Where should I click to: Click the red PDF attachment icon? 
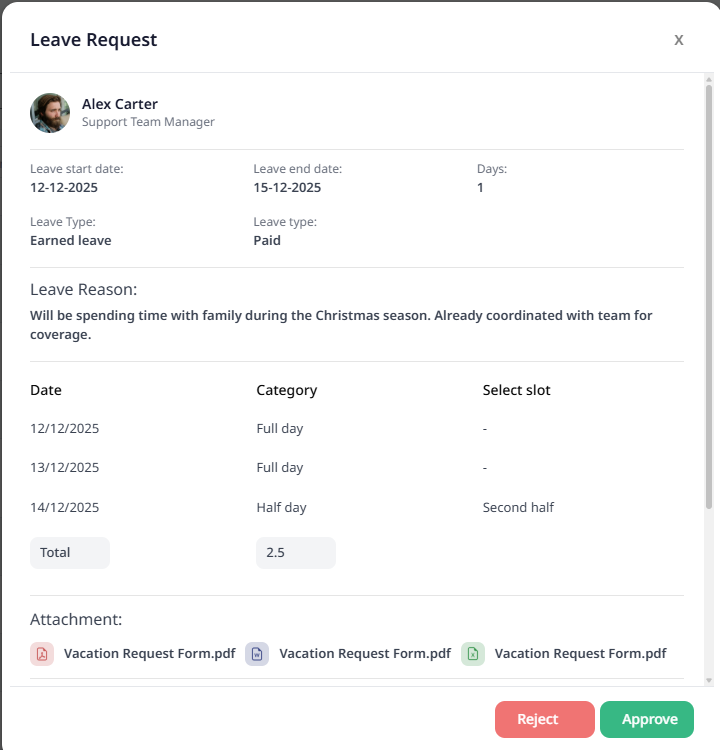pyautogui.click(x=42, y=654)
